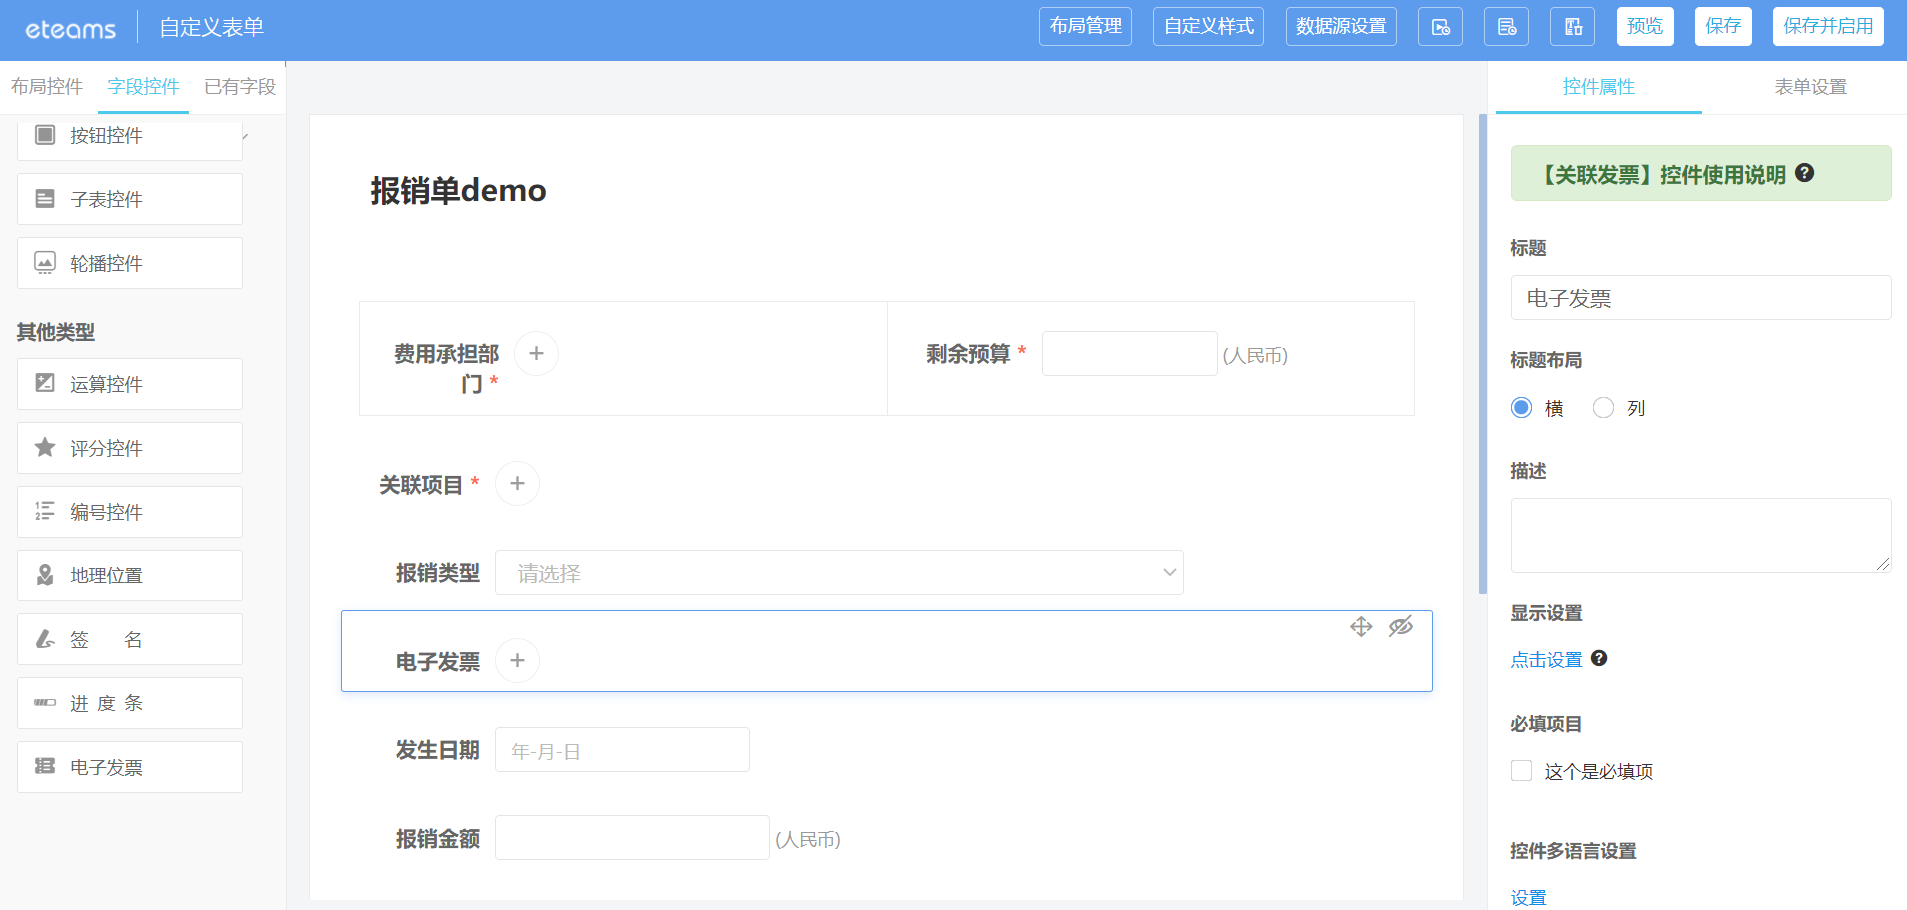Image resolution: width=1907 pixels, height=910 pixels.
Task: Select the 进度条 icon
Action: 45,703
